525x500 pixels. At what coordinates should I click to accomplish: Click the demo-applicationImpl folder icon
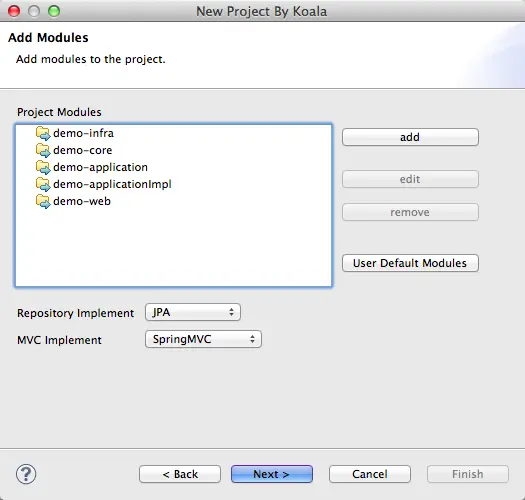[43, 184]
